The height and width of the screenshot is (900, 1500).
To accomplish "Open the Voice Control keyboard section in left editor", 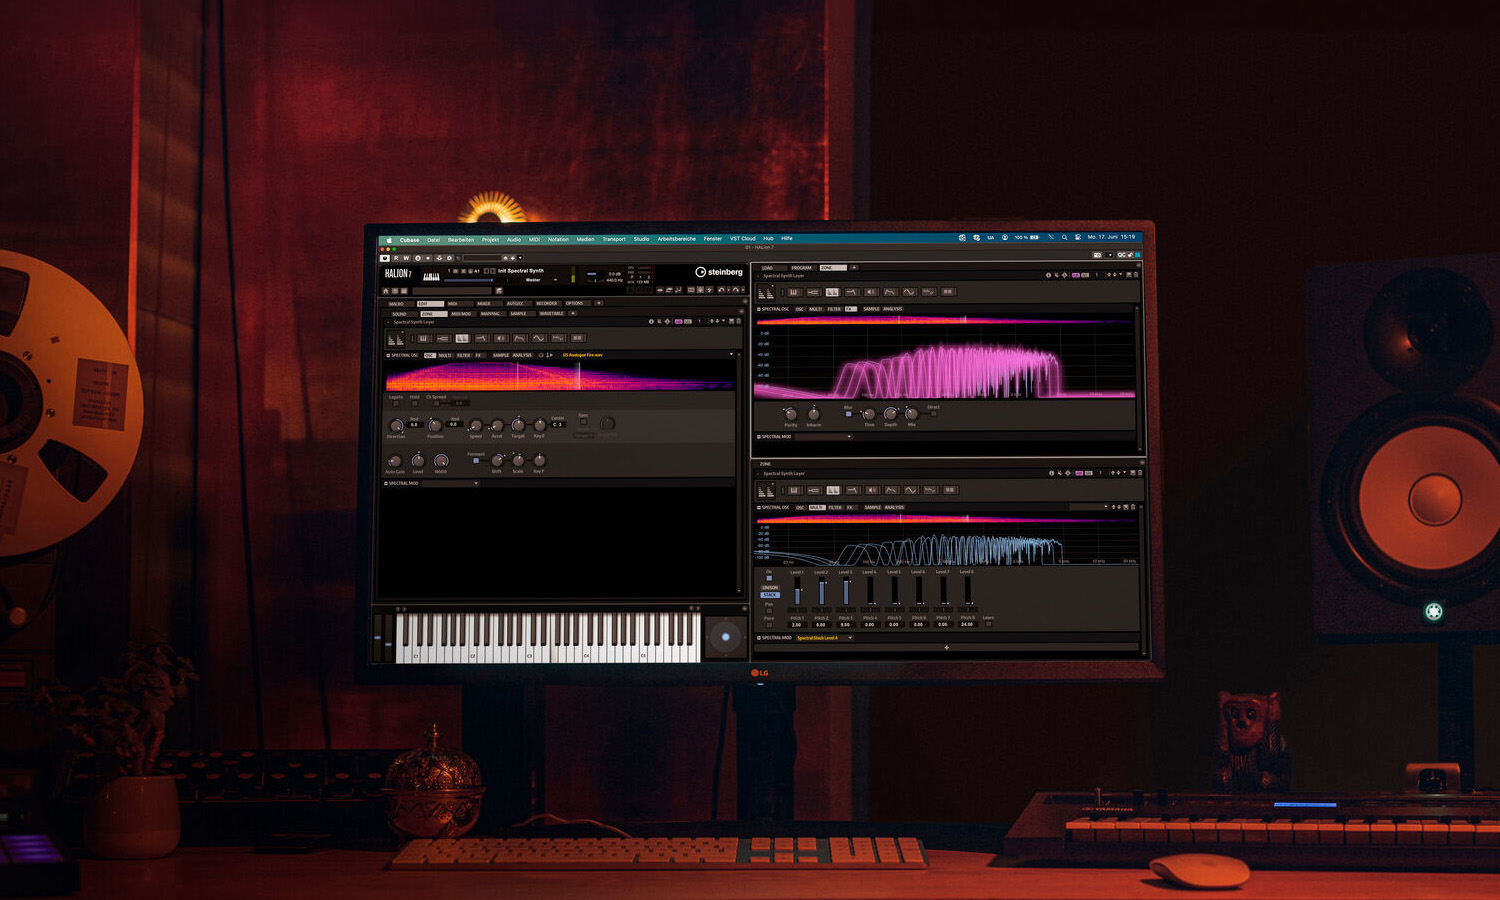I will (423, 338).
